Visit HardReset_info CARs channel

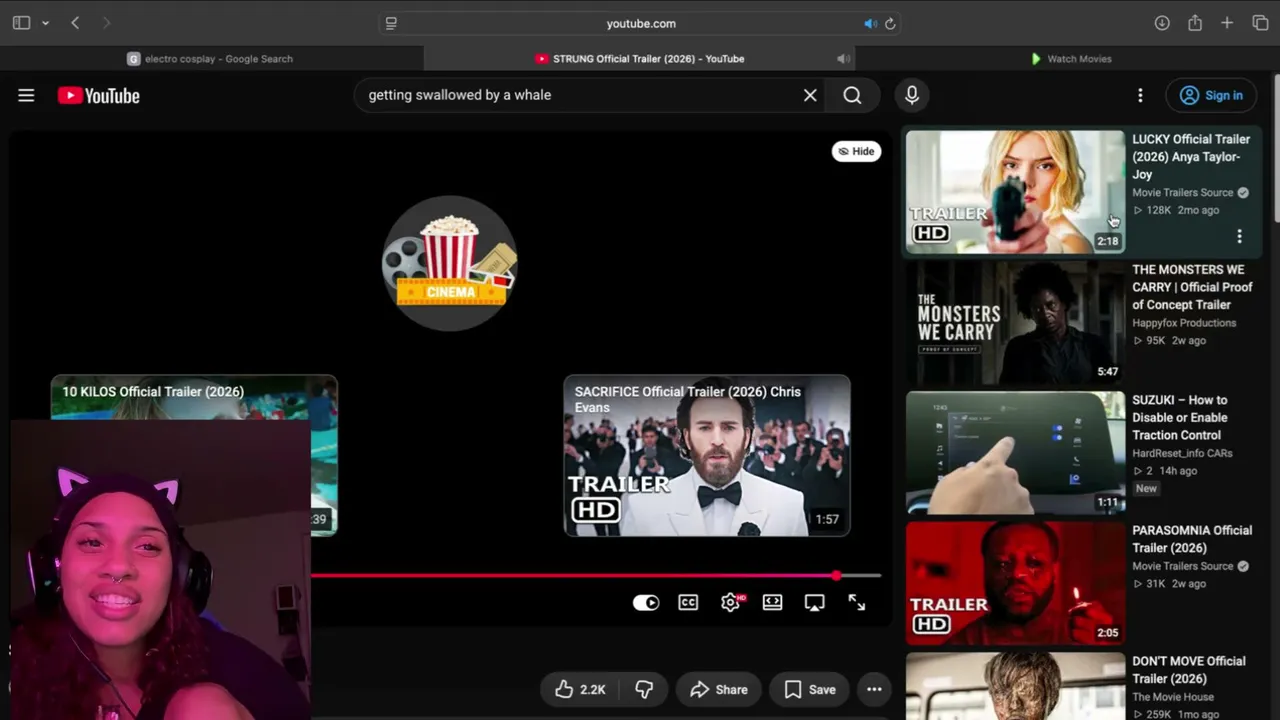point(1182,453)
